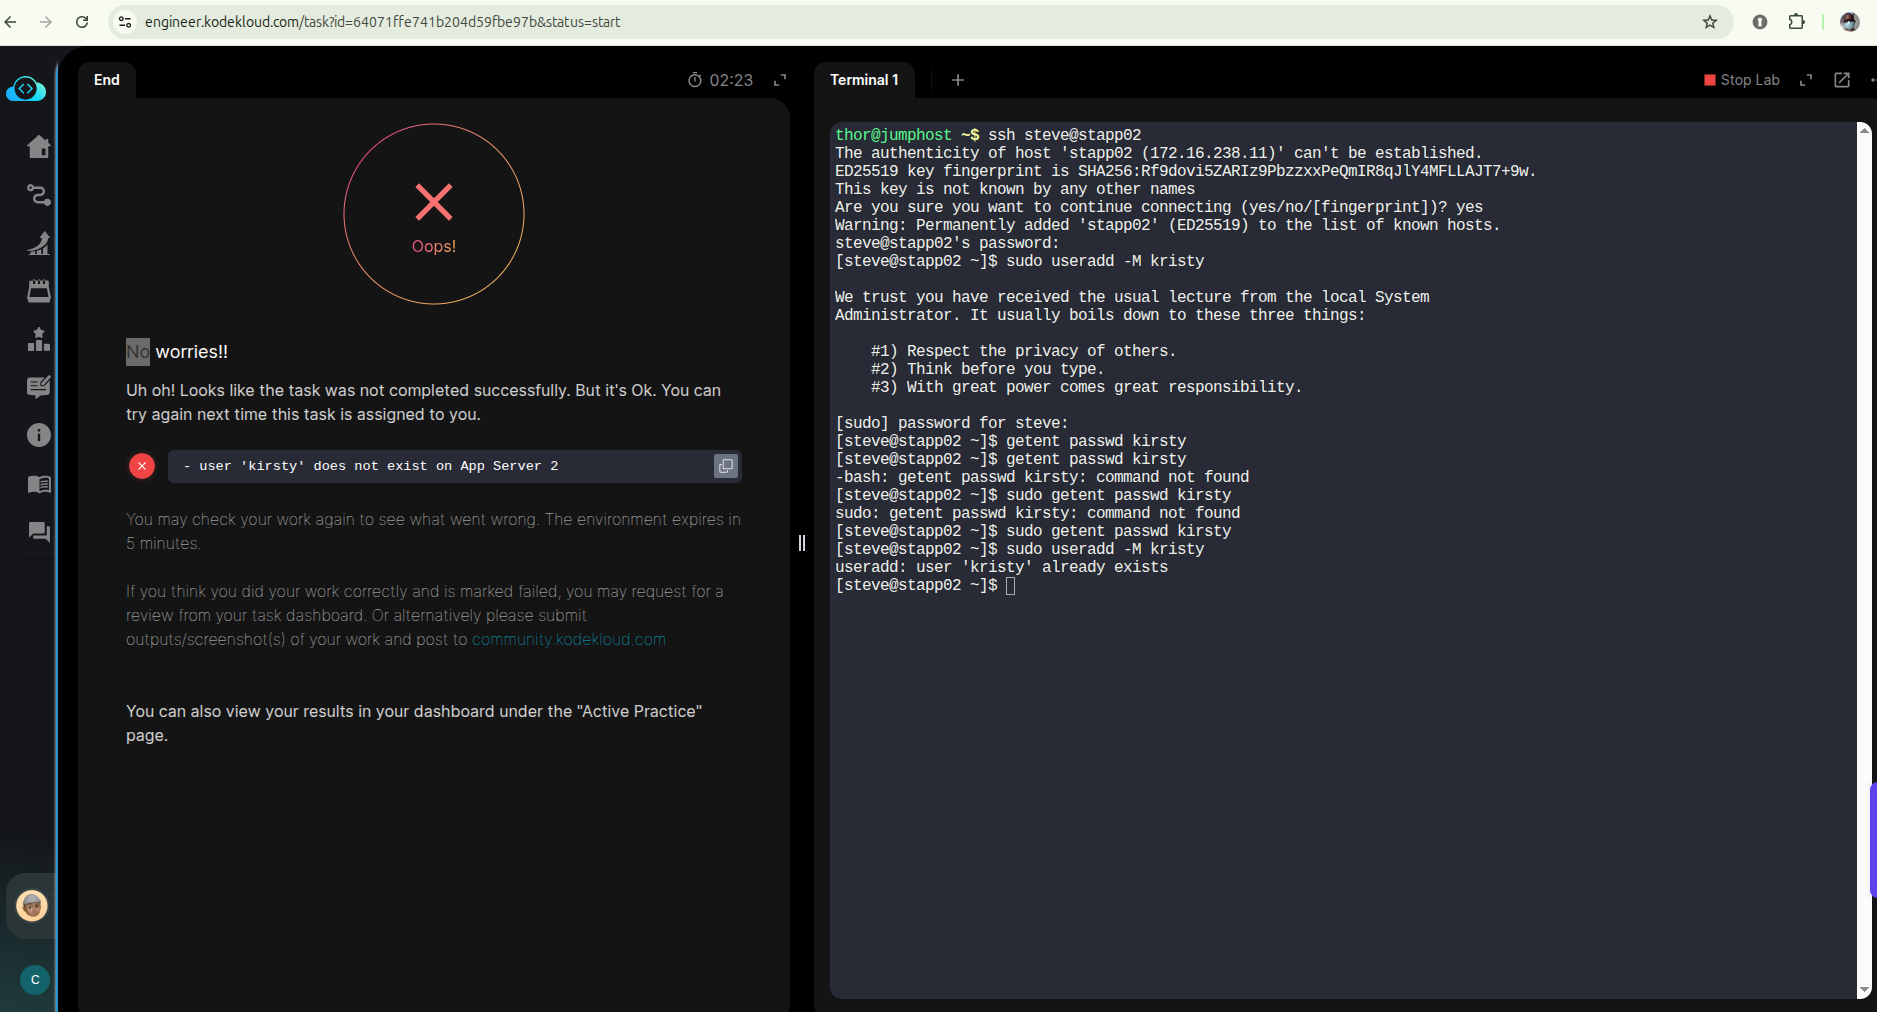Image resolution: width=1877 pixels, height=1012 pixels.
Task: Click the growth chart sidebar icon
Action: (38, 243)
